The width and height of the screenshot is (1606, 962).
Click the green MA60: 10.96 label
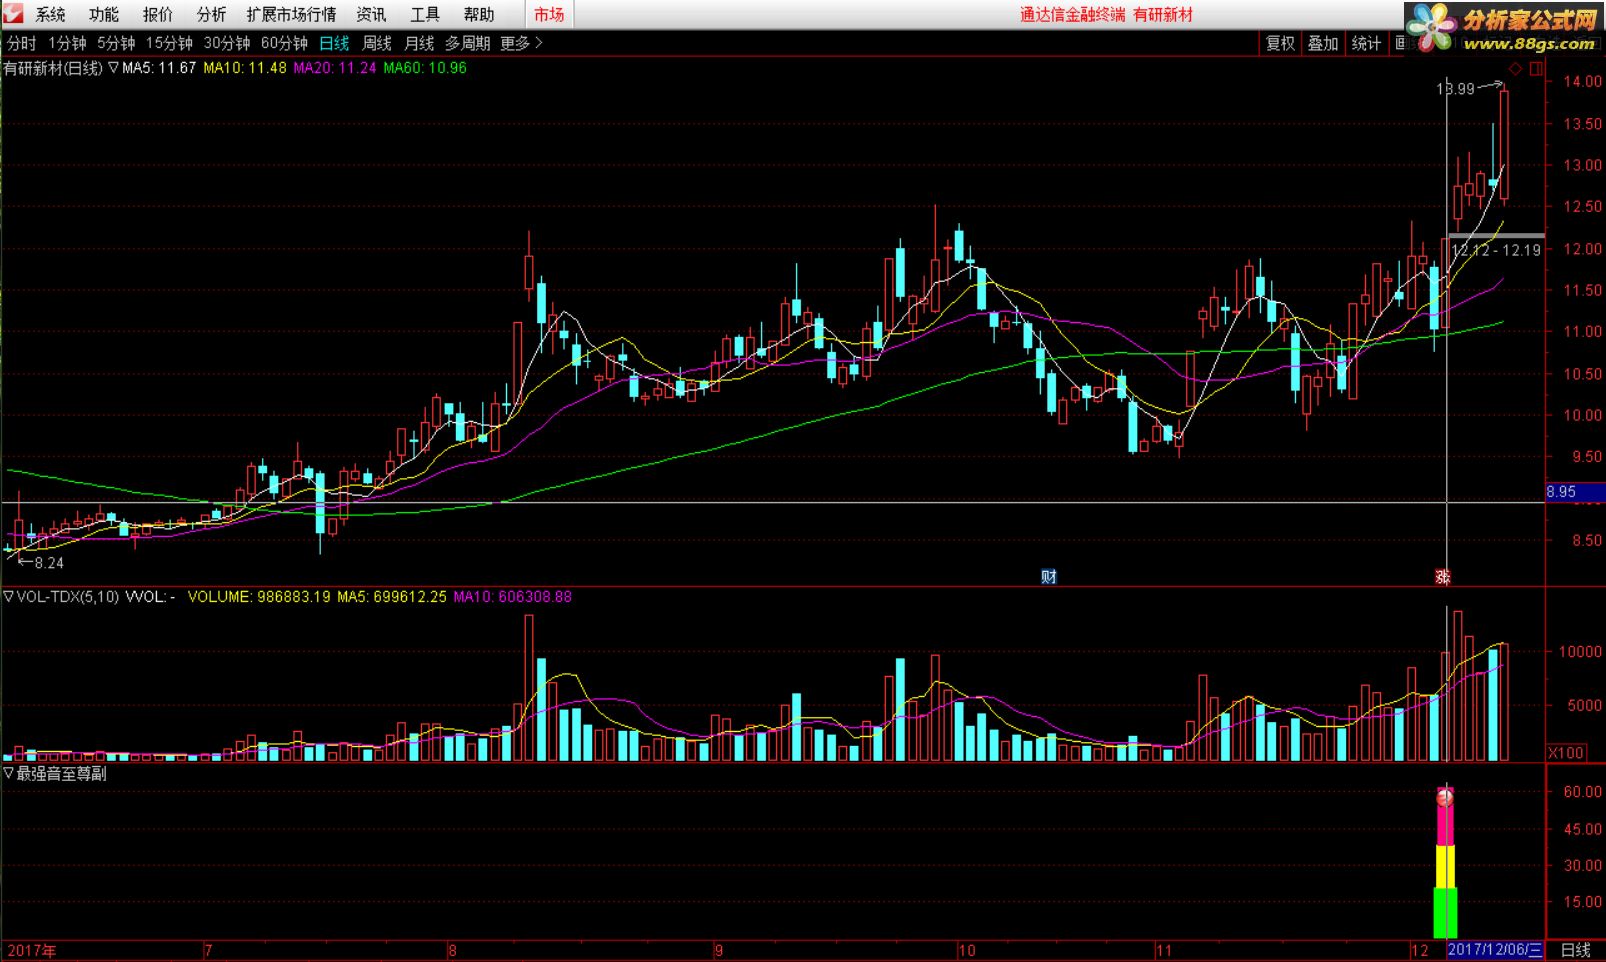[x=425, y=68]
